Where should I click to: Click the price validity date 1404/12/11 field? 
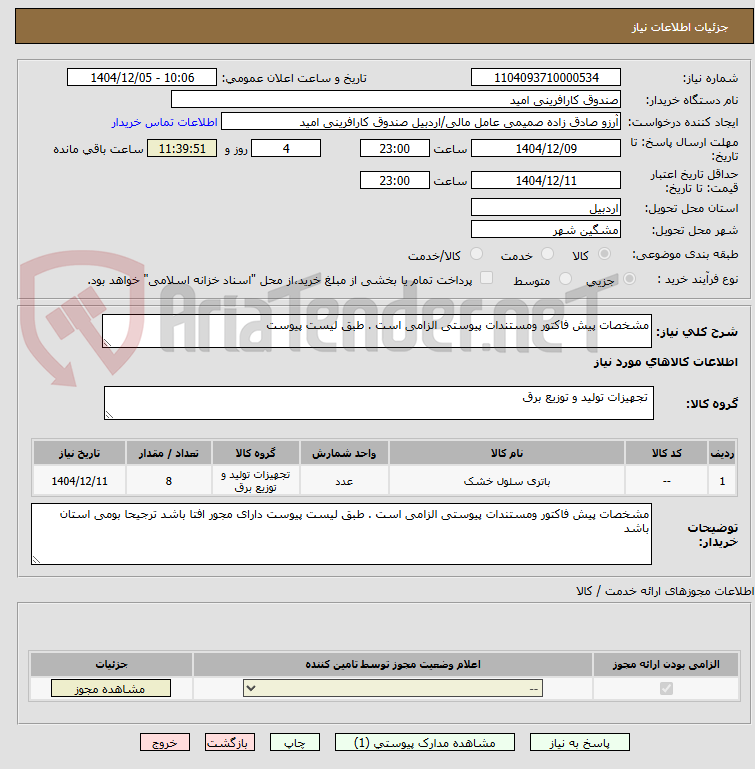[546, 180]
